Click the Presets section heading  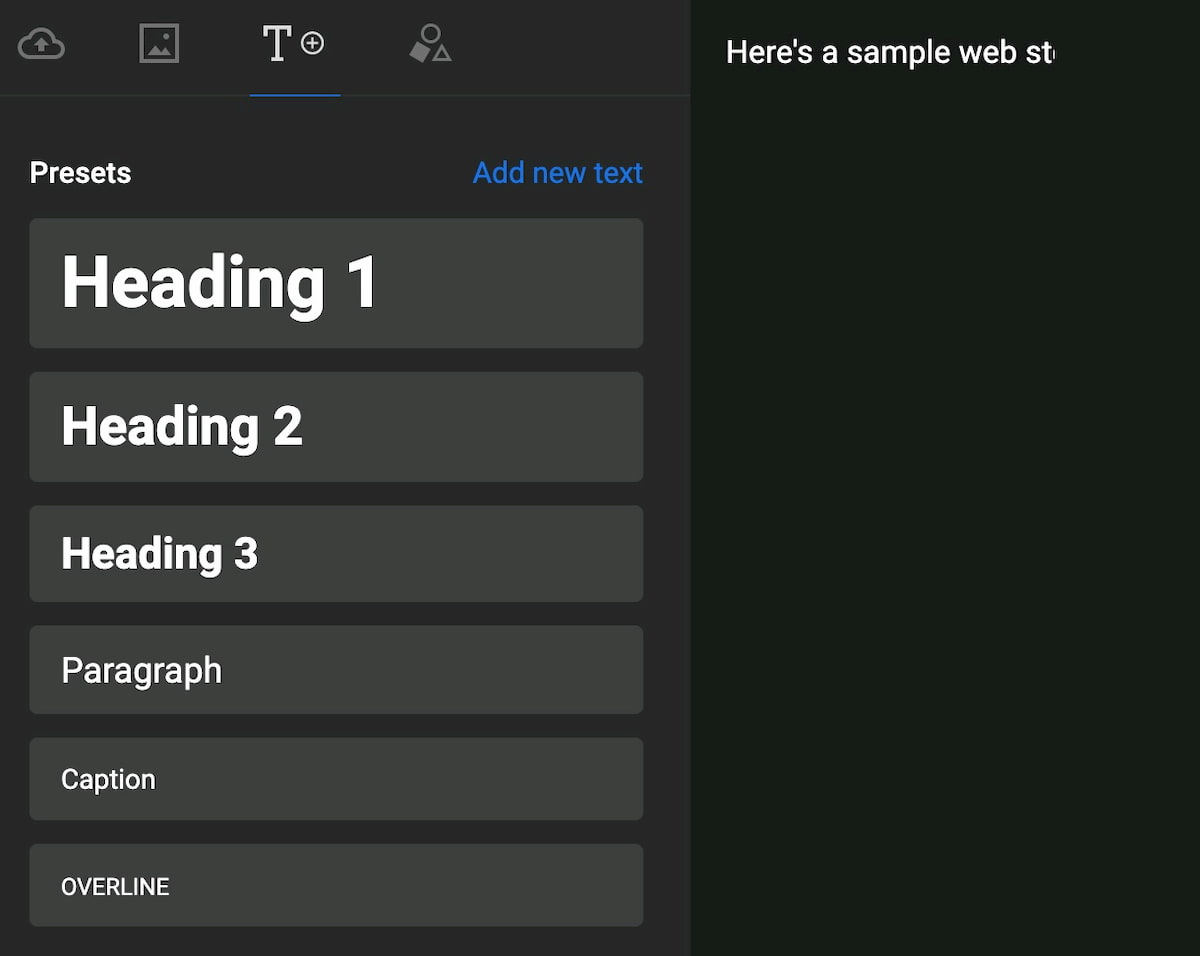pos(80,173)
